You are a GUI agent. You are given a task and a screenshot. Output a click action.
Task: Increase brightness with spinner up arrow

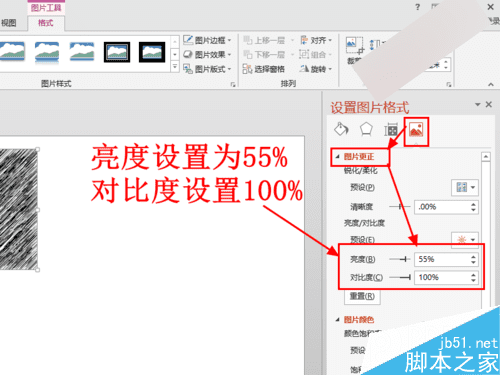tap(473, 256)
